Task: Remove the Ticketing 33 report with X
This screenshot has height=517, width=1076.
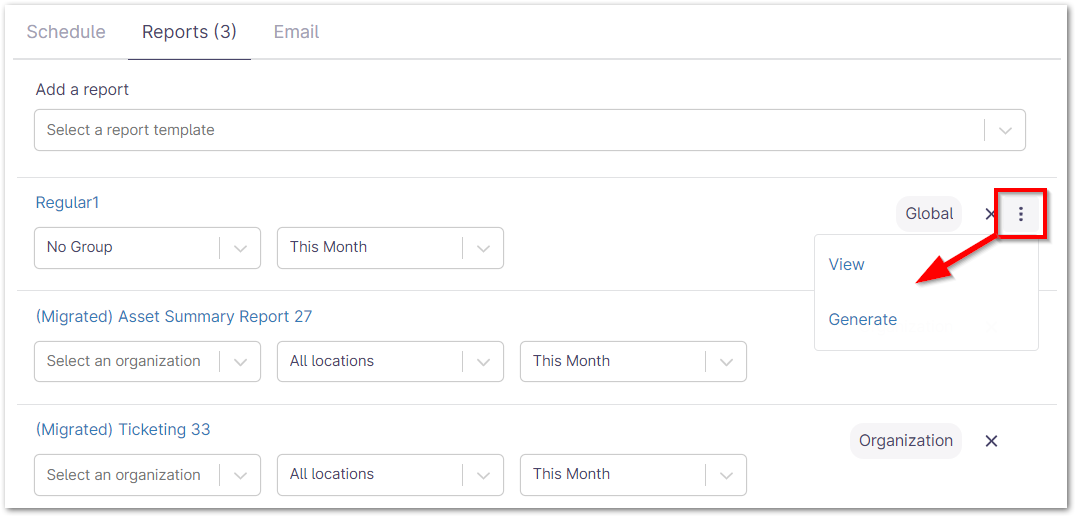Action: [991, 441]
